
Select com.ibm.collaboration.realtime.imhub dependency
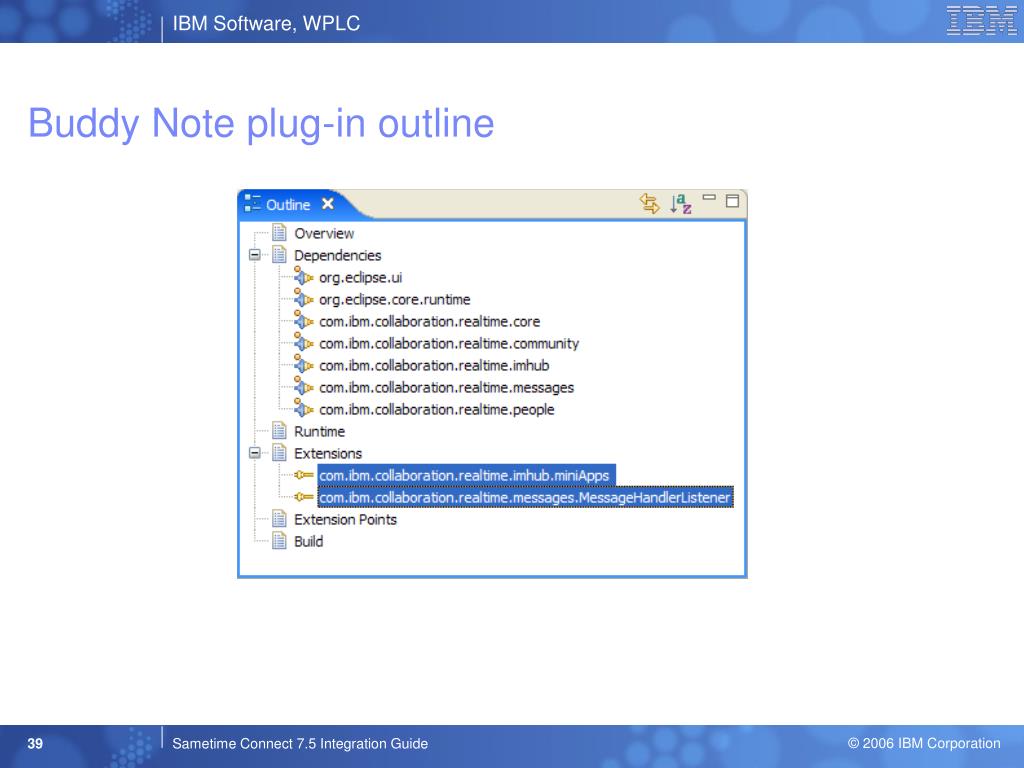434,366
